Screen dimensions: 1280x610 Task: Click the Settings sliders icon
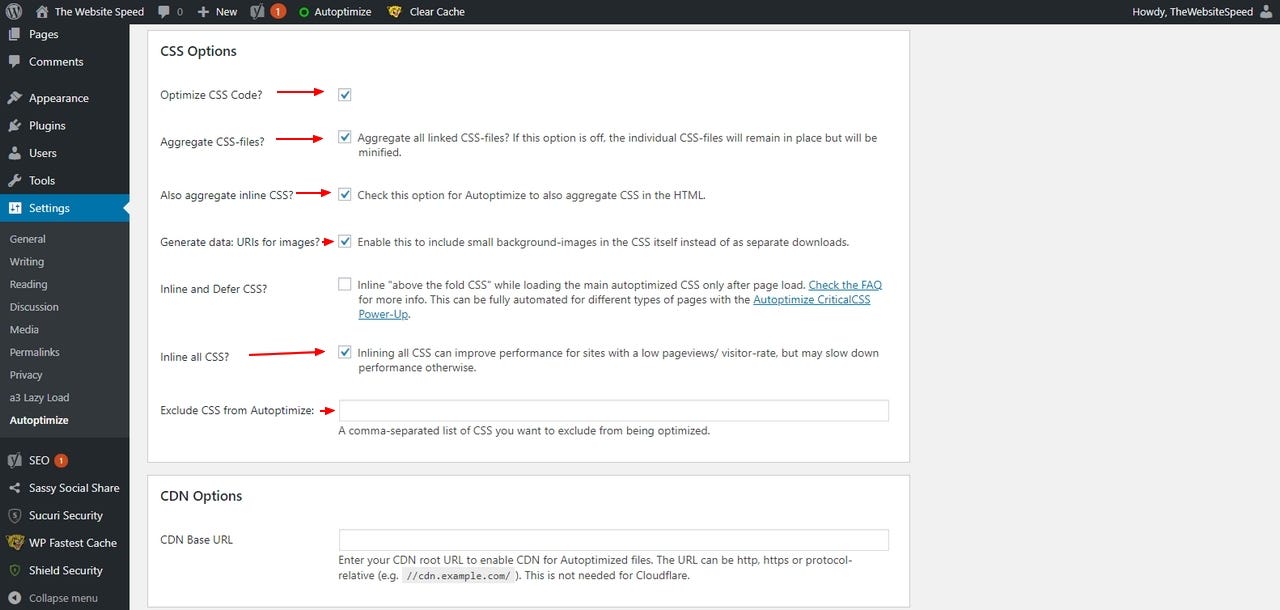(15, 208)
